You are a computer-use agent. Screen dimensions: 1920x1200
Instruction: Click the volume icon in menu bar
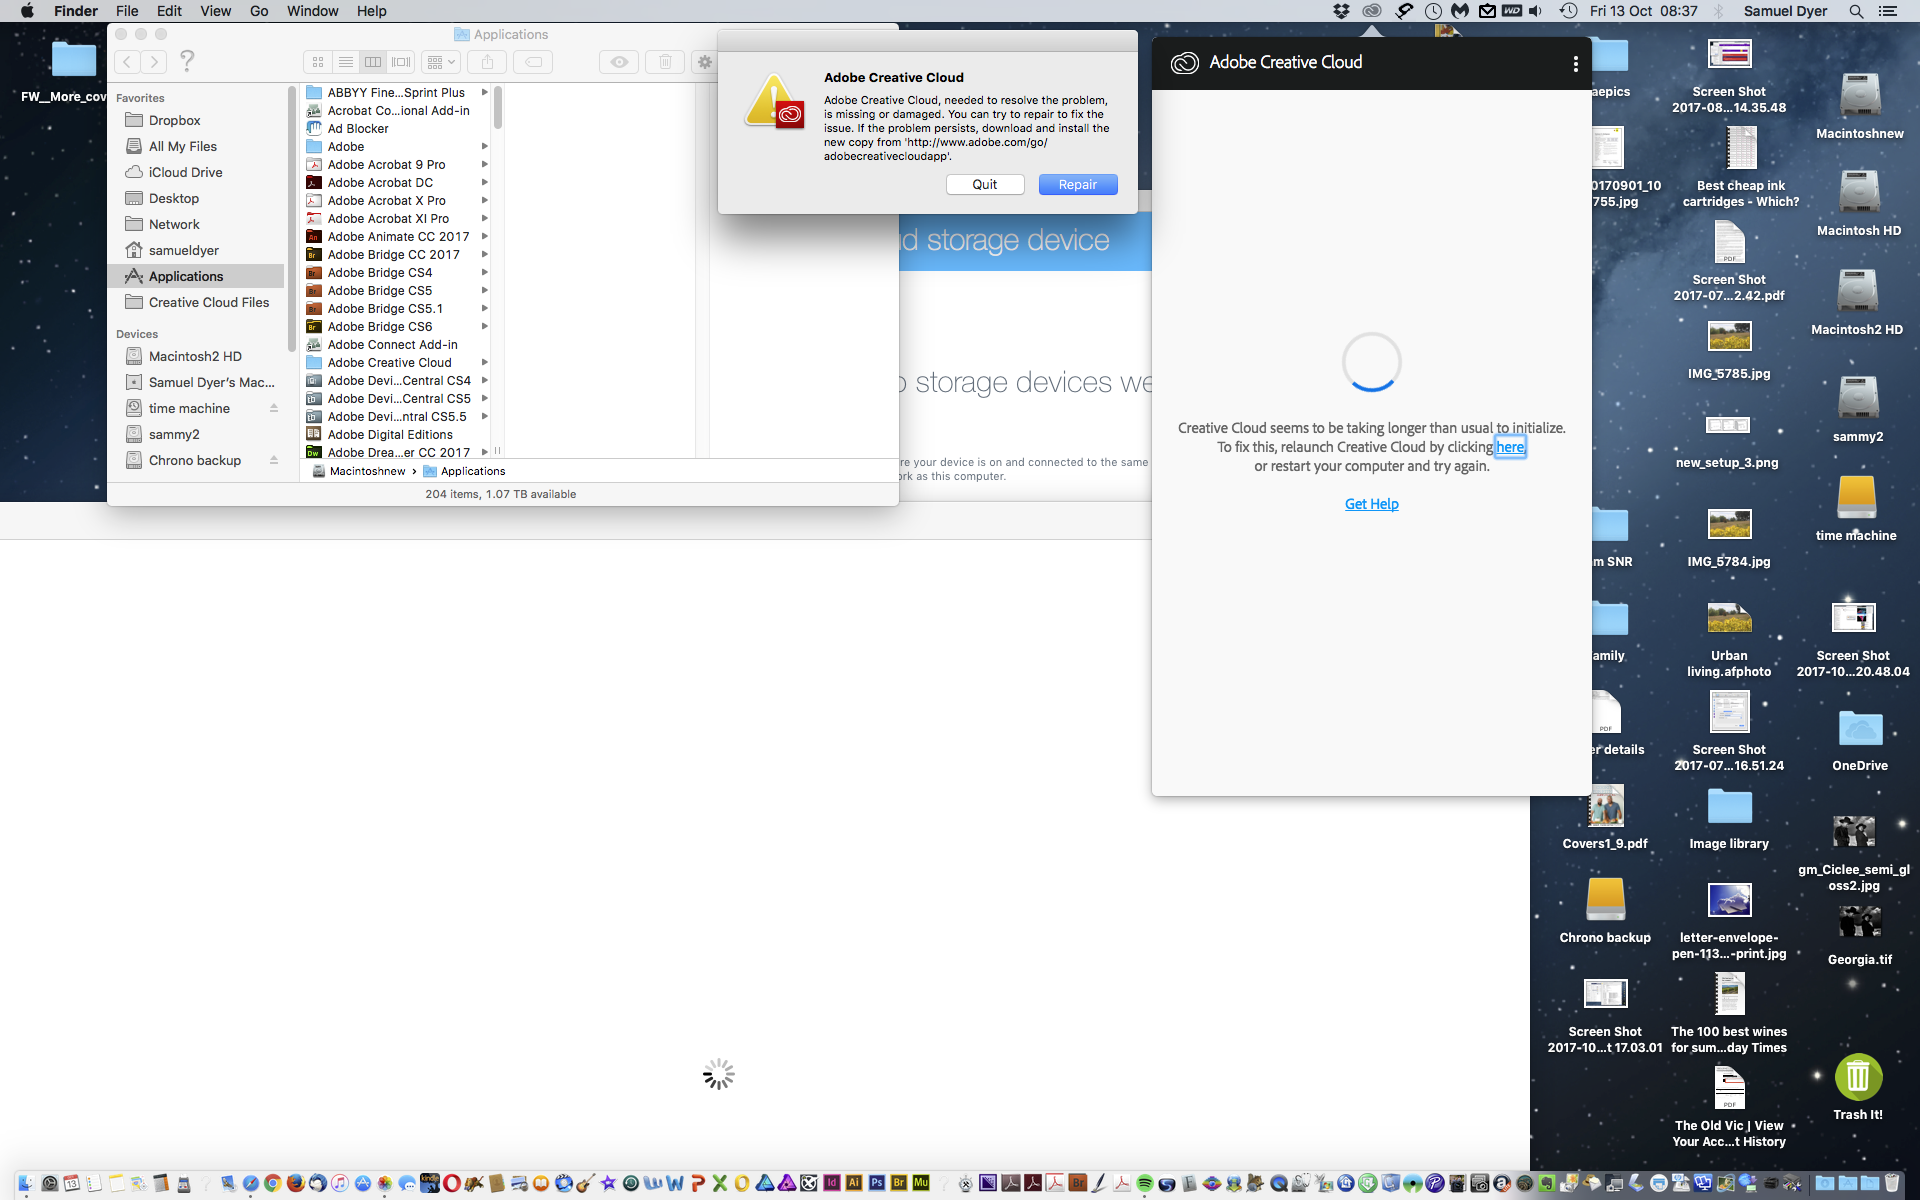(x=1535, y=11)
